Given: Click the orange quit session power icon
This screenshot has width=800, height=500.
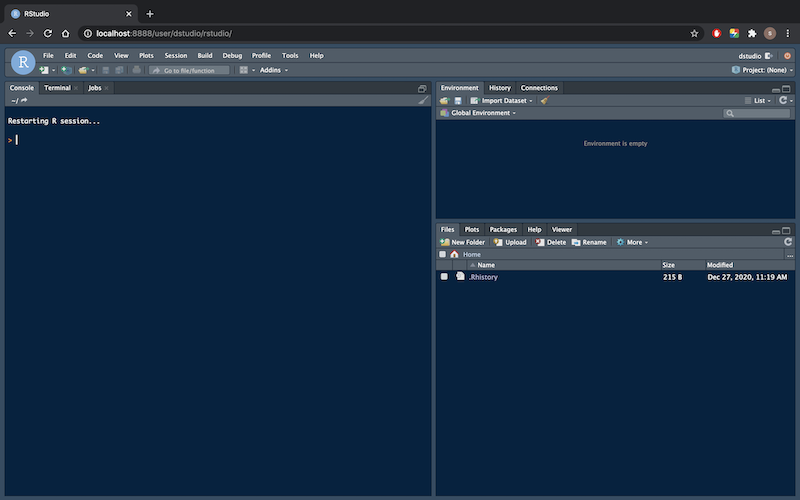Looking at the screenshot, I should coord(787,56).
